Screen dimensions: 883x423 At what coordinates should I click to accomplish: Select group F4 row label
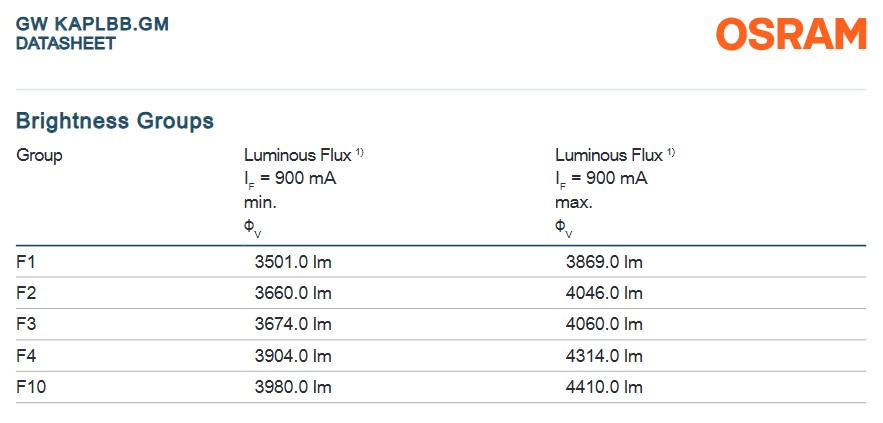(x=26, y=357)
